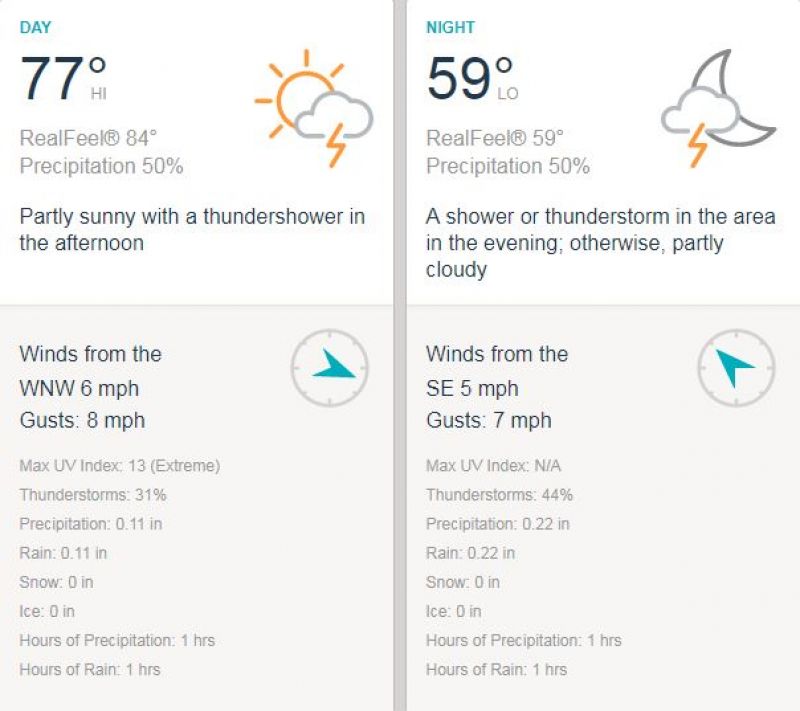Click the moon thunderstorm night icon
The image size is (800, 711).
coord(718,109)
